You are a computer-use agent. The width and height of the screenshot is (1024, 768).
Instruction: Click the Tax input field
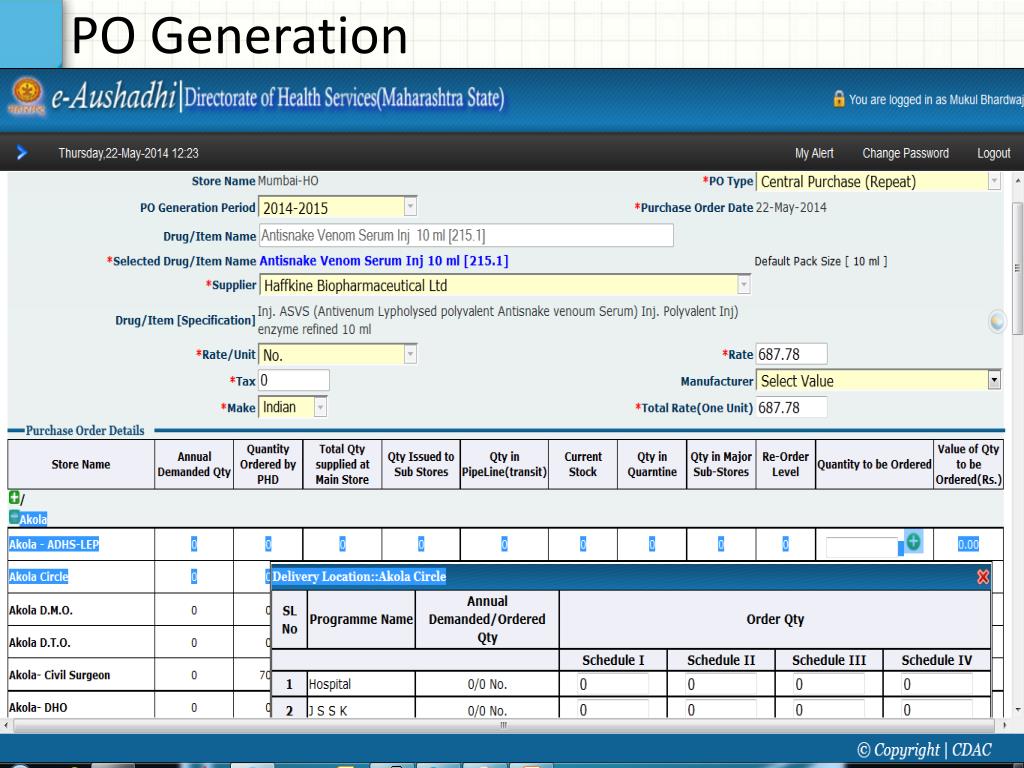[294, 381]
